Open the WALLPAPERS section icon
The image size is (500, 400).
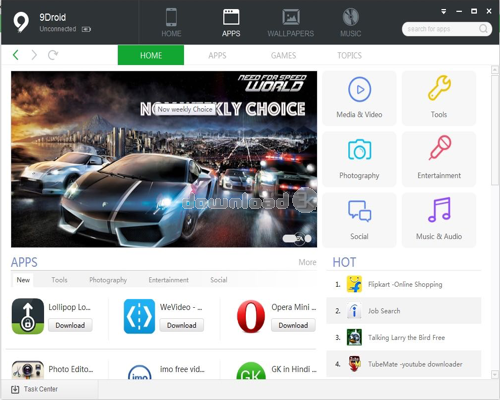(291, 17)
